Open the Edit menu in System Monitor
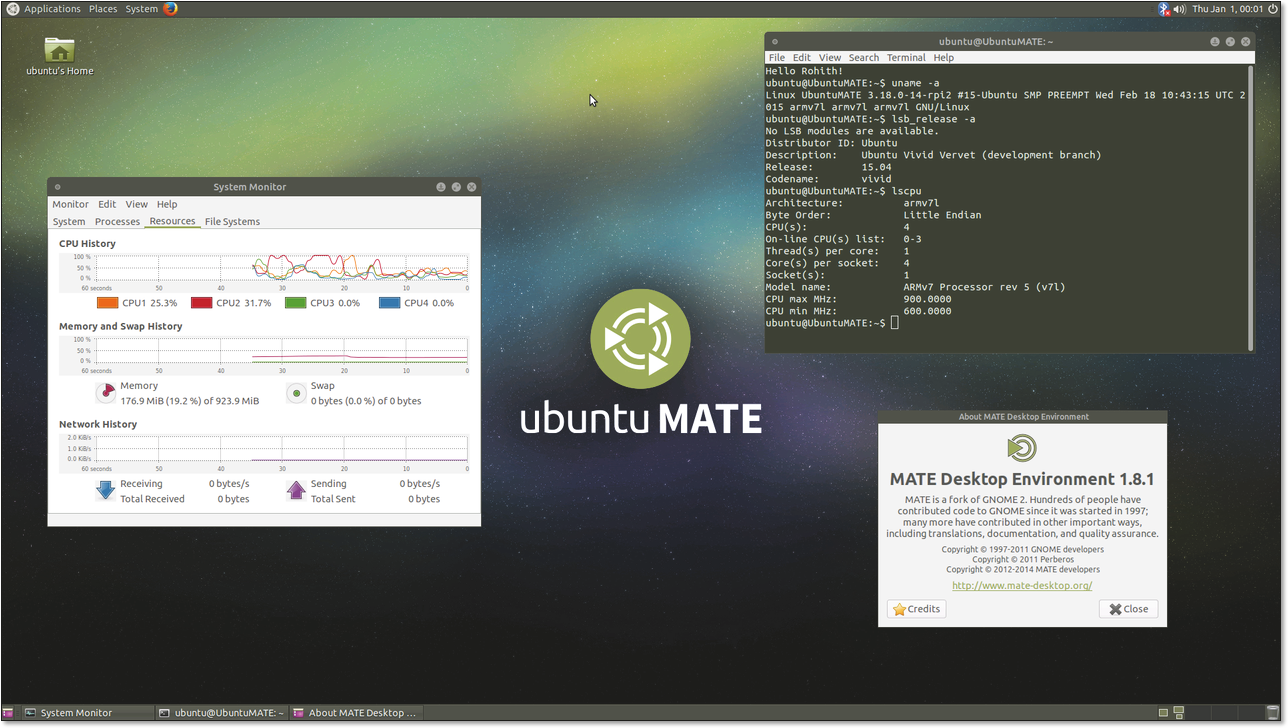This screenshot has width=1288, height=728. [107, 204]
